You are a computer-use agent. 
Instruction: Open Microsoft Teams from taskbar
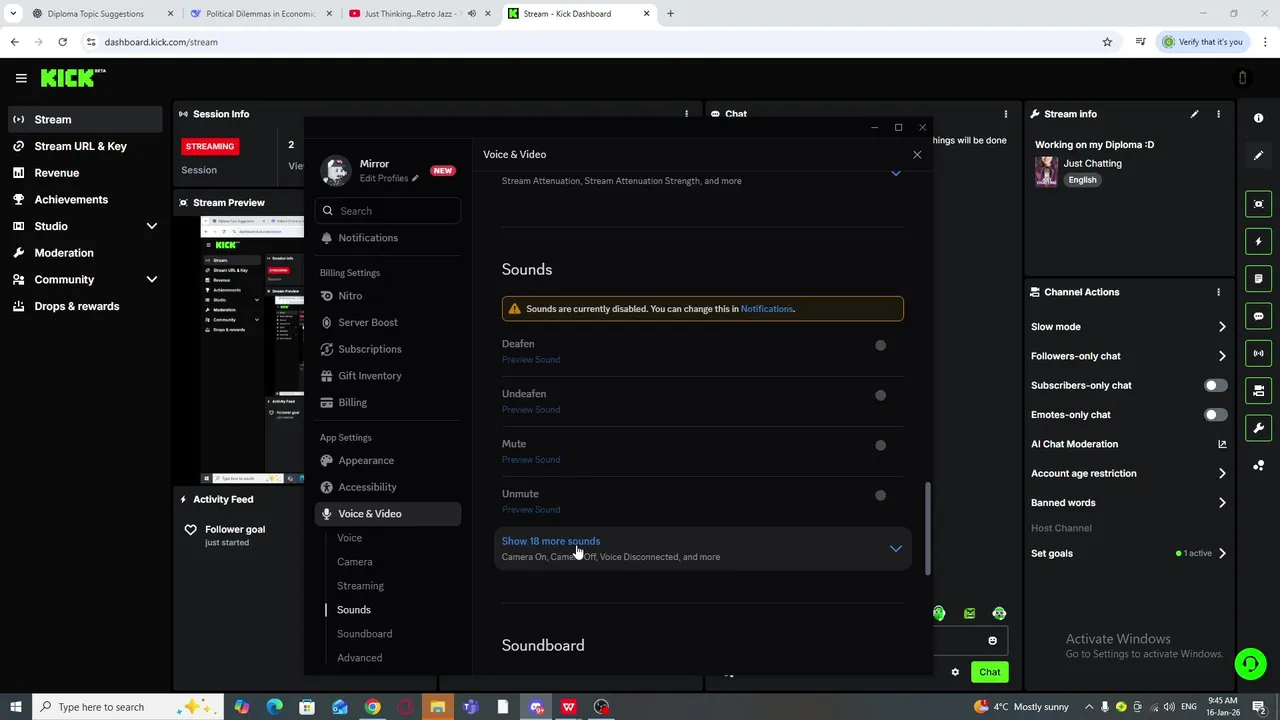coord(470,707)
